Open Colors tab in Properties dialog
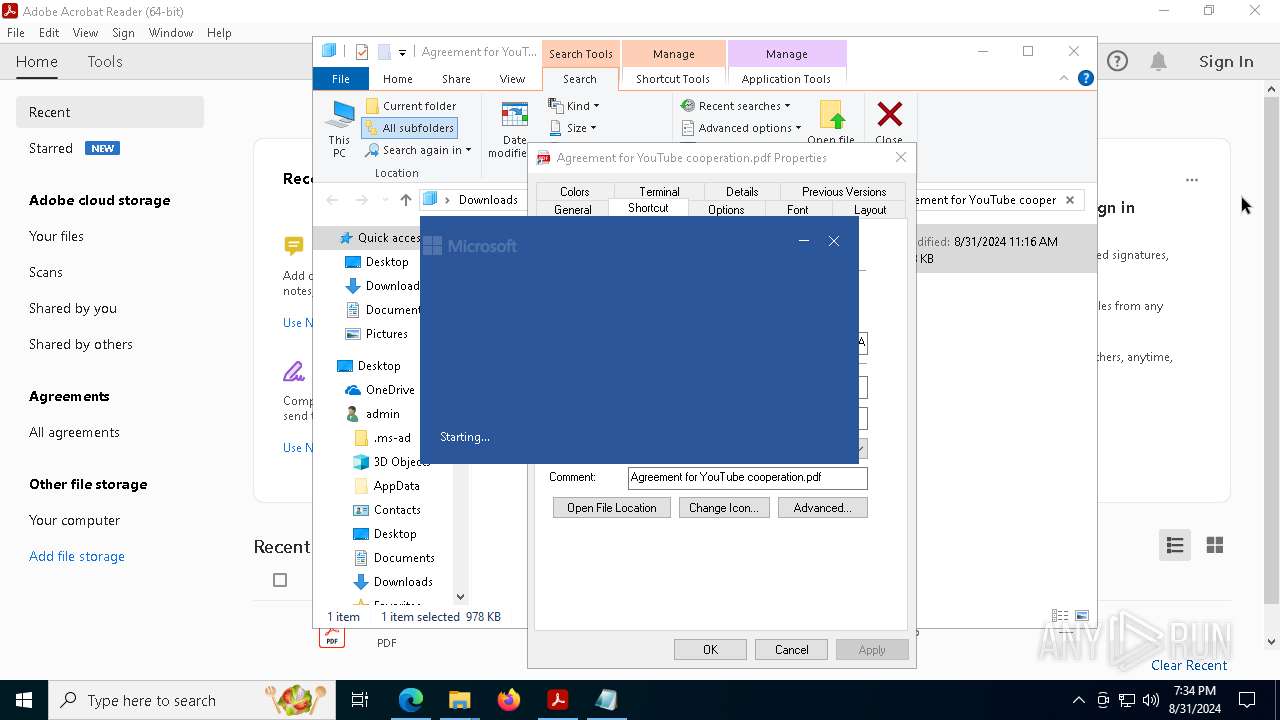Screen dimensions: 1280x720 [x=574, y=192]
